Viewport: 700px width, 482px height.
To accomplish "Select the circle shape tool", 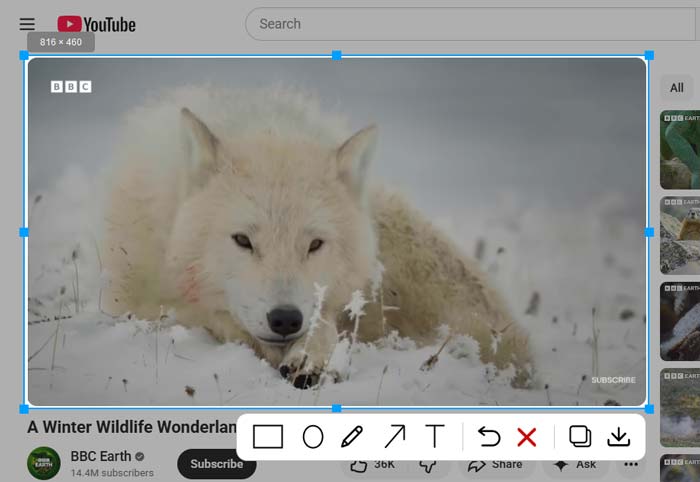I will 312,436.
